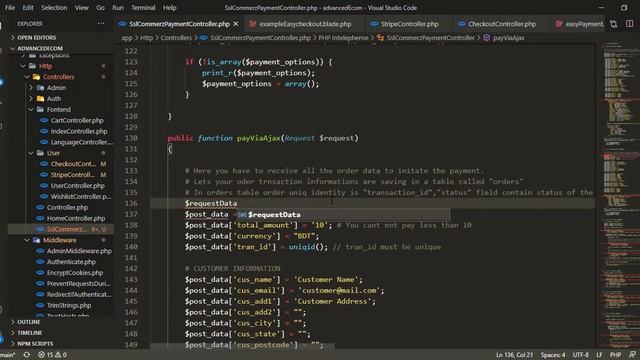Open IndexController.php in explorer

[79, 131]
